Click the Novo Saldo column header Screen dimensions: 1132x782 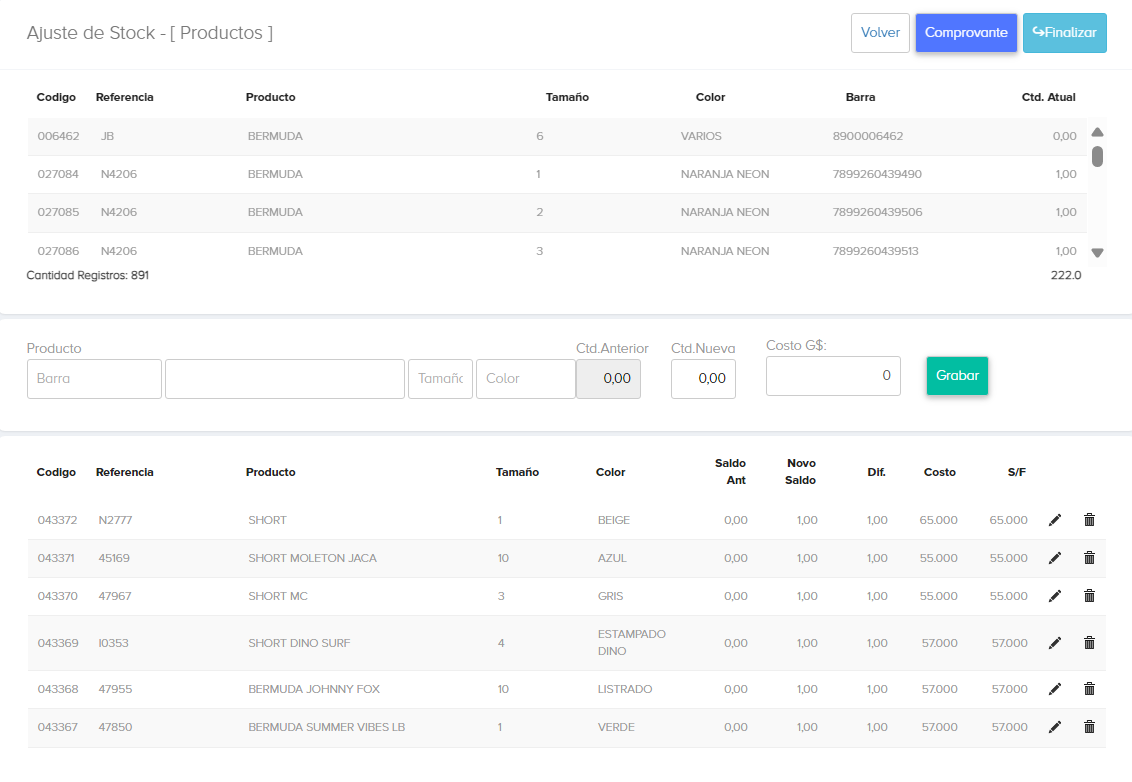point(801,472)
